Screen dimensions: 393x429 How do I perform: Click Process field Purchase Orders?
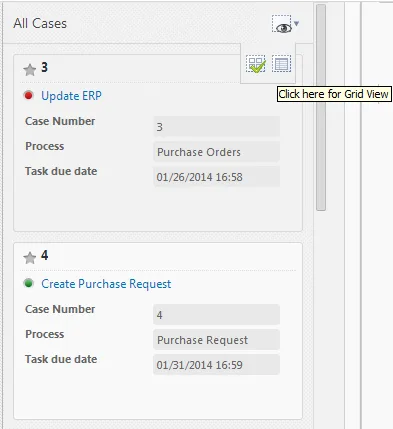pos(216,152)
